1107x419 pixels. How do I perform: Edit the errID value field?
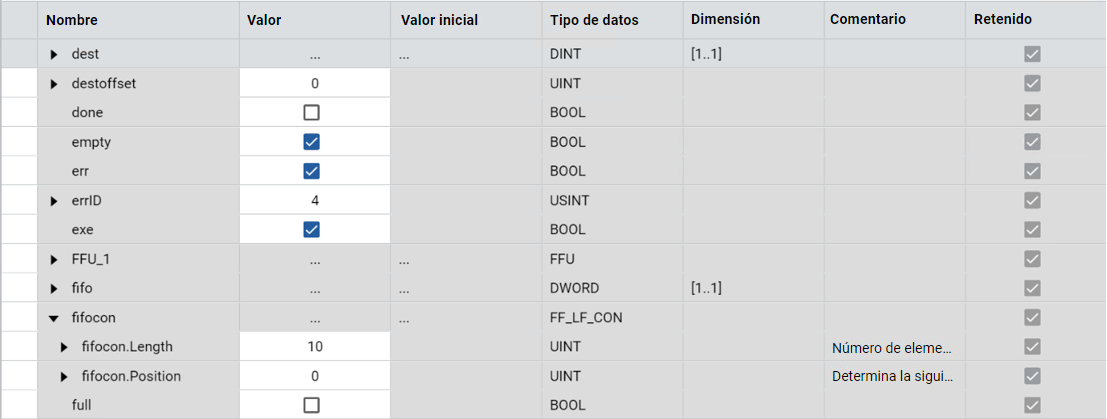click(315, 201)
